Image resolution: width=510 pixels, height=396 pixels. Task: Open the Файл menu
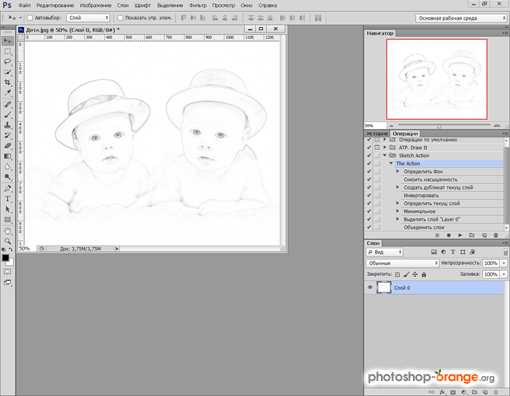[25, 5]
